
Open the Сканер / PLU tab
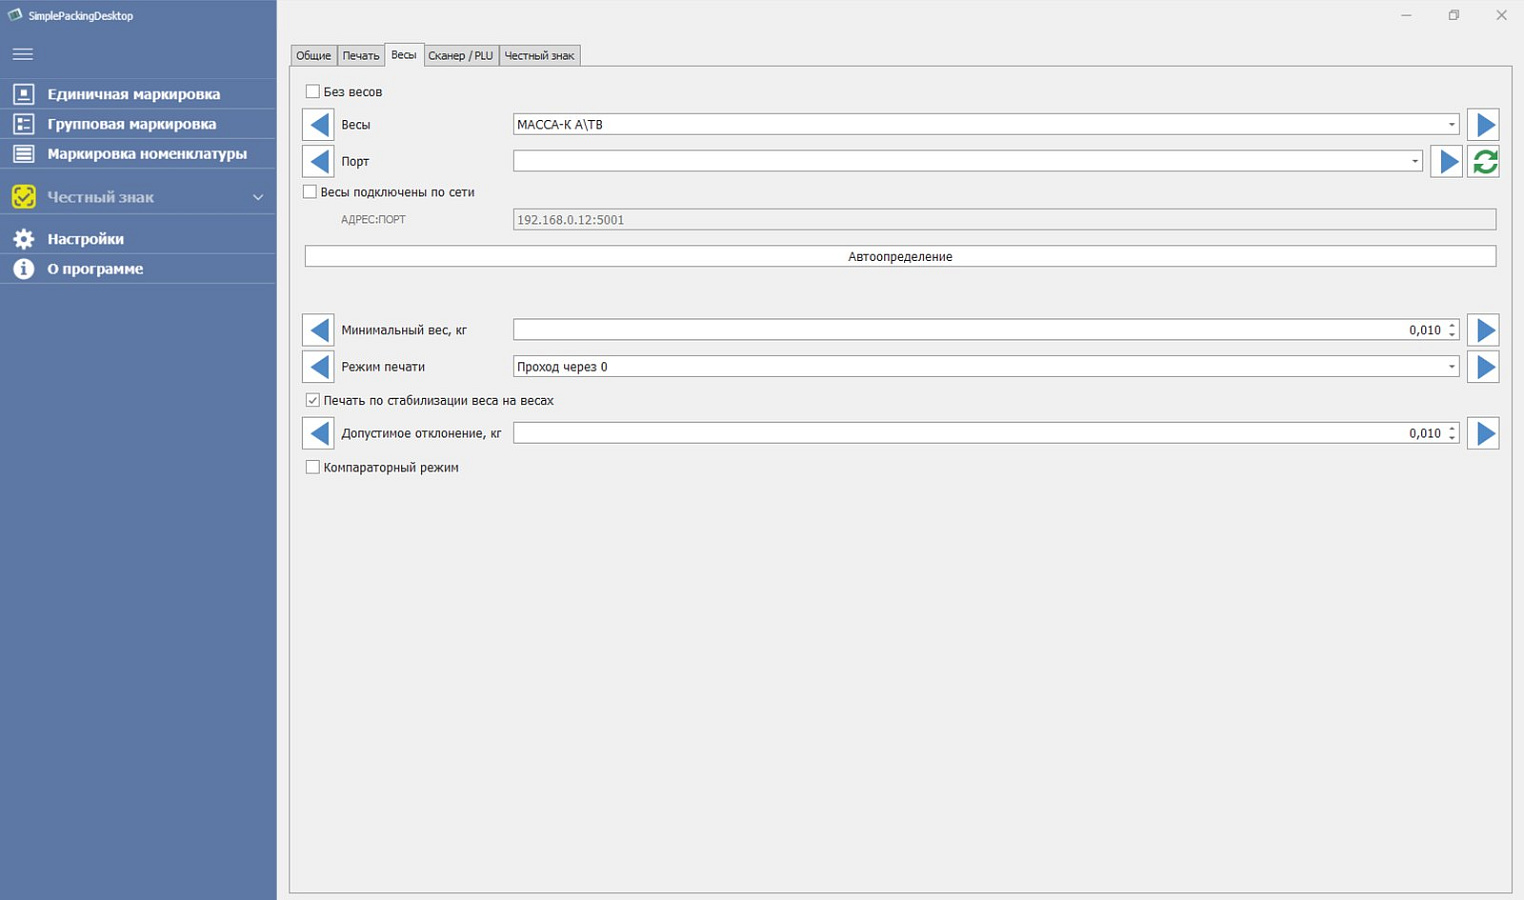point(461,56)
